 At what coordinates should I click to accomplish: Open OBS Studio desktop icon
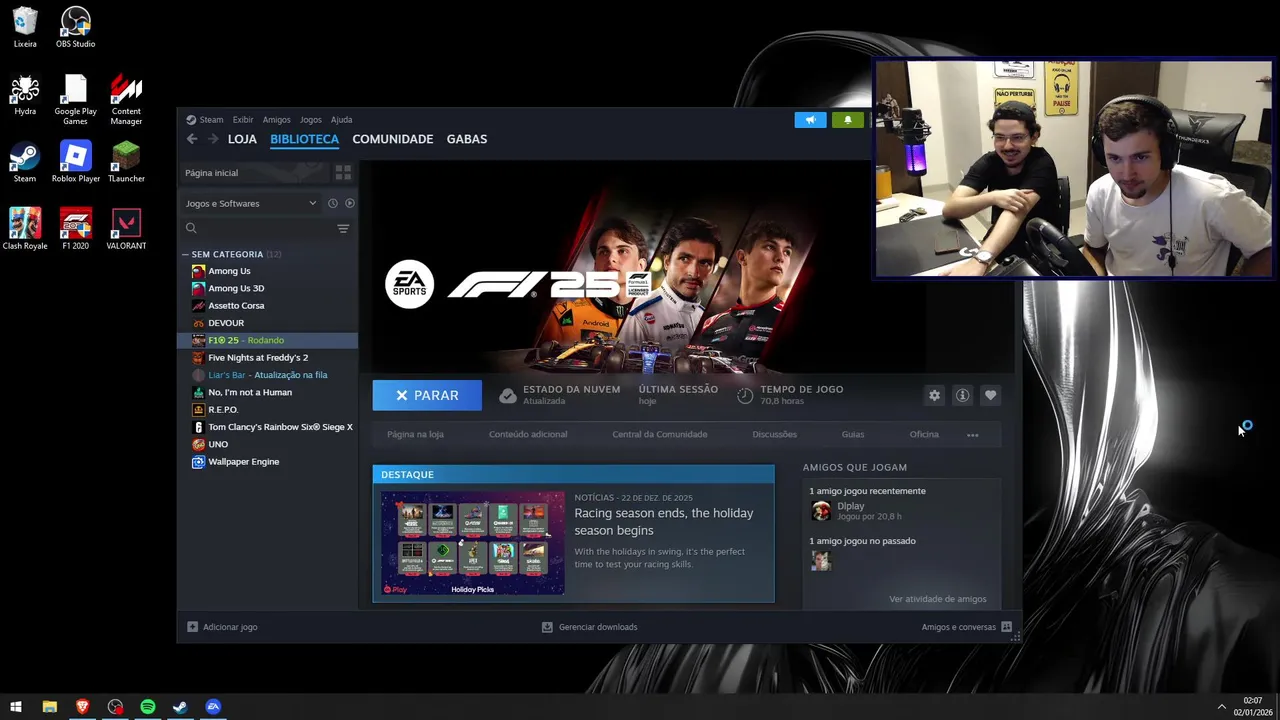click(76, 27)
